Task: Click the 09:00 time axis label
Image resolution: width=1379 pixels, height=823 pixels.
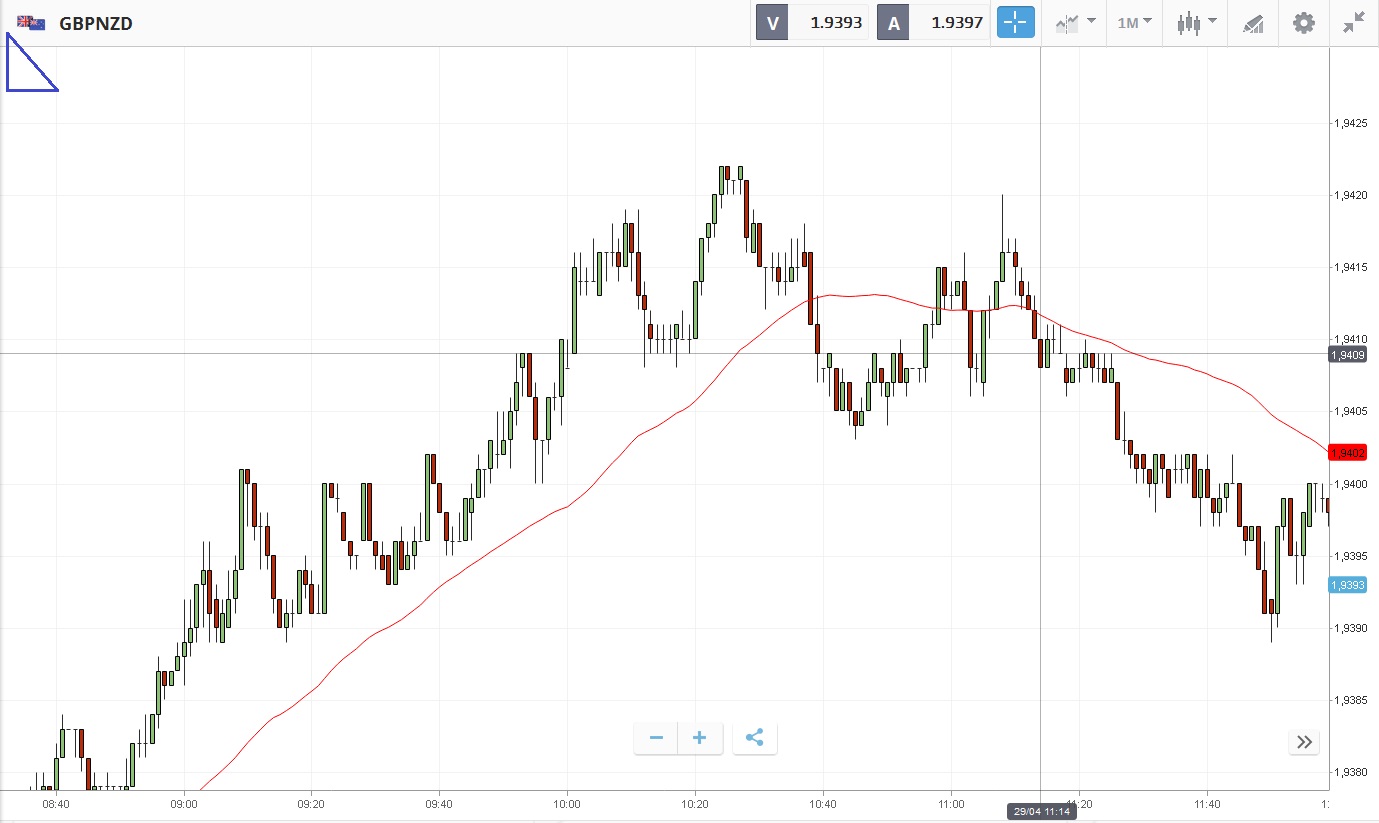Action: coord(184,803)
